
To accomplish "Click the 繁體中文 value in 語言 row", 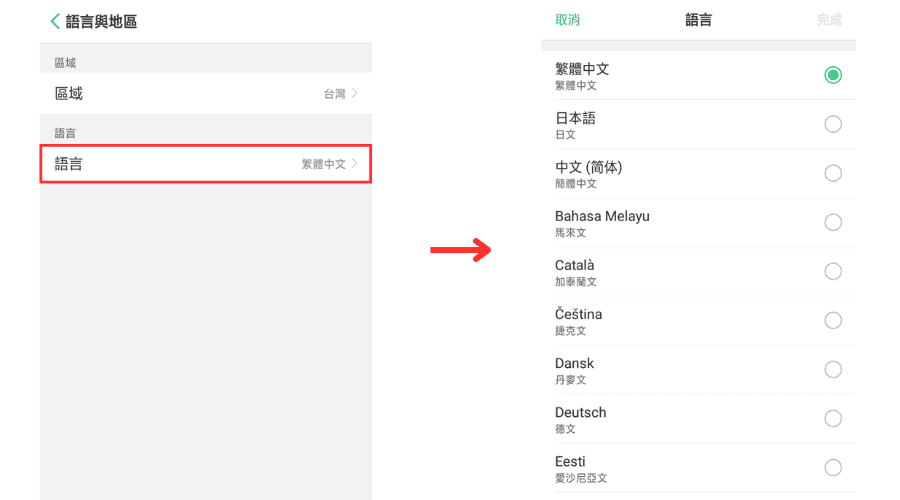I will pyautogui.click(x=323, y=164).
